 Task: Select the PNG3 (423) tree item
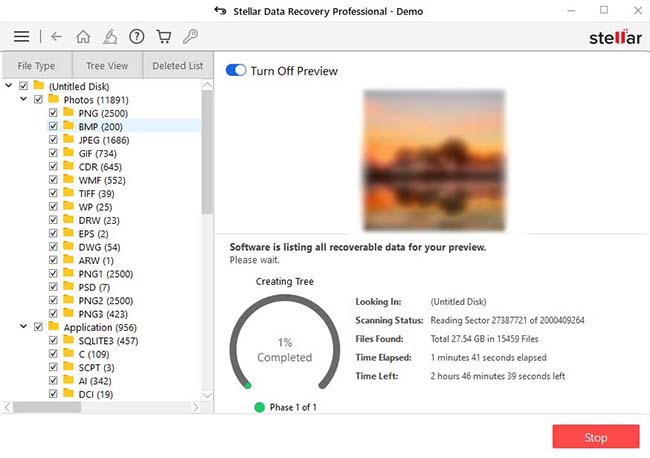tap(103, 314)
